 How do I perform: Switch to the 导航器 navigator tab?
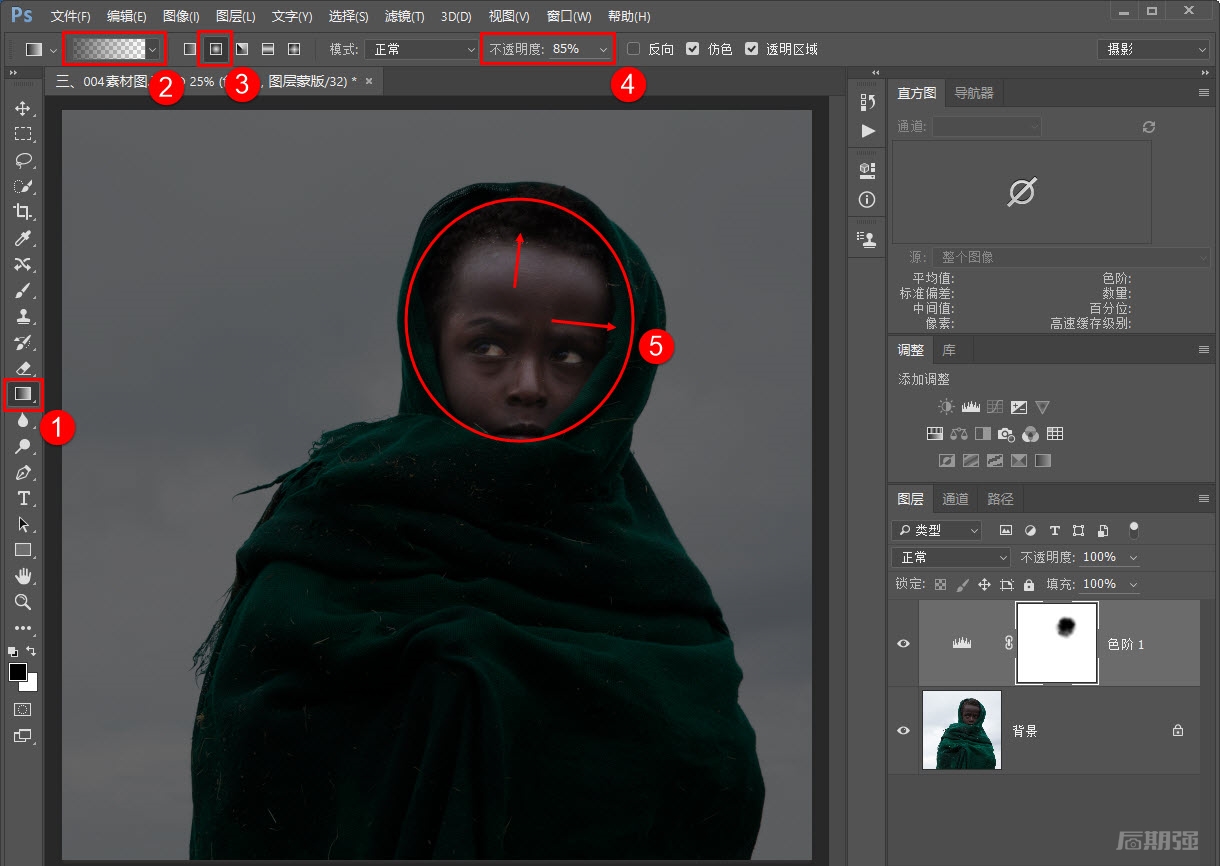(x=973, y=93)
